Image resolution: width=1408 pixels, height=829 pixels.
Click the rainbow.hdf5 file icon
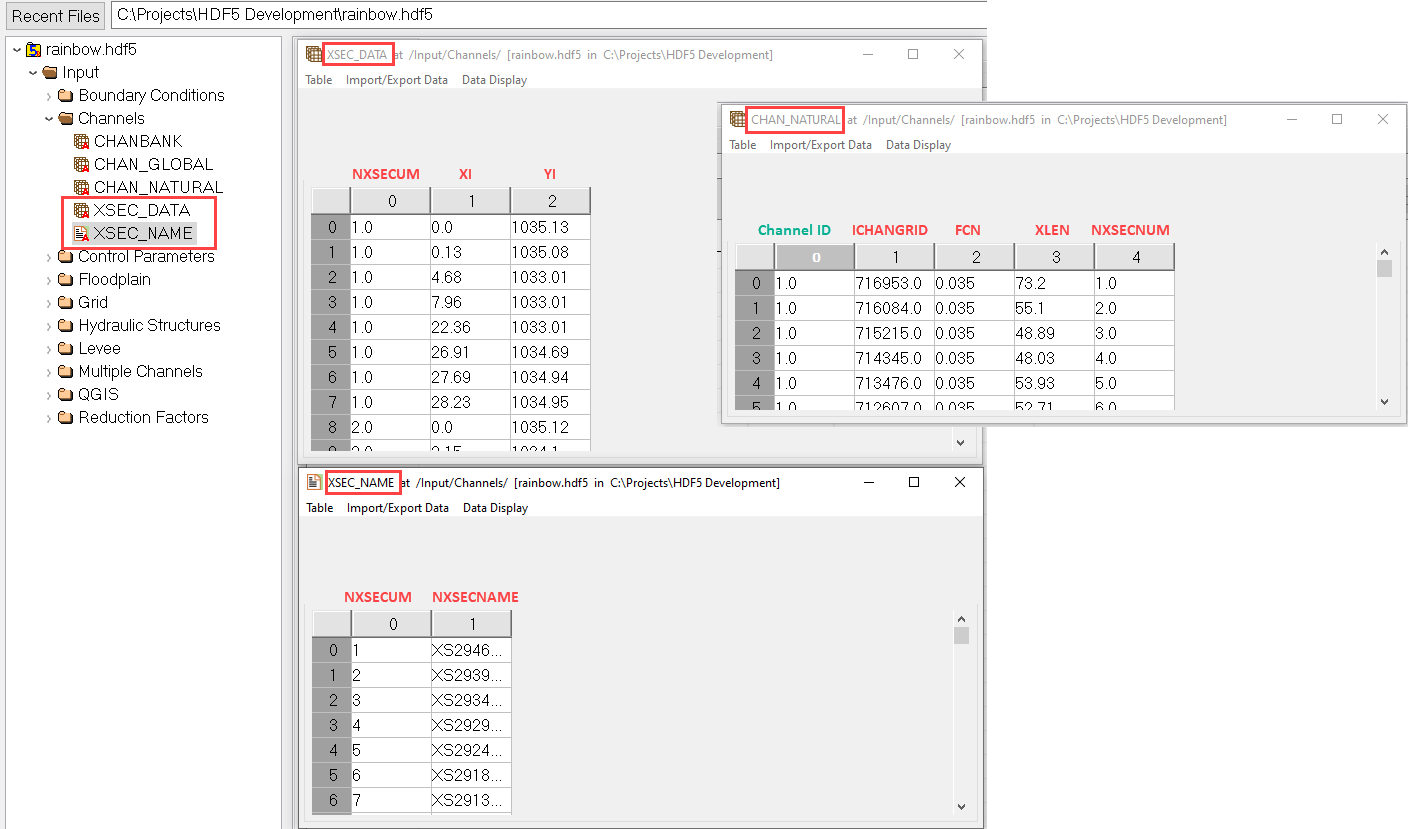(34, 50)
